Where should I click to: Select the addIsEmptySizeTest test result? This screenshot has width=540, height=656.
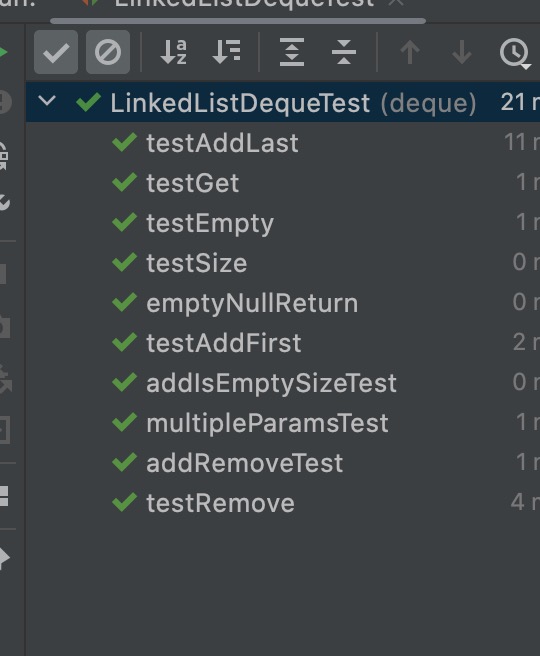click(283, 383)
